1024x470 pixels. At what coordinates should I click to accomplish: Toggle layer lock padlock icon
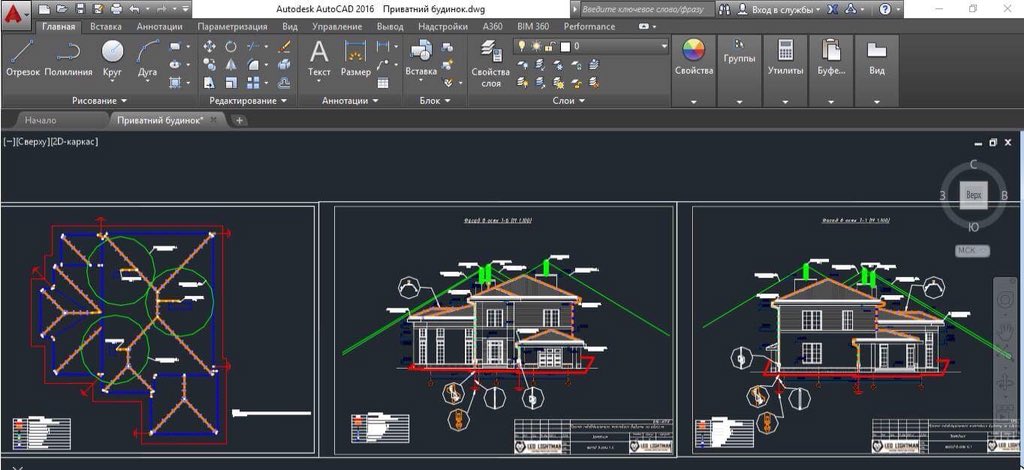pos(551,46)
